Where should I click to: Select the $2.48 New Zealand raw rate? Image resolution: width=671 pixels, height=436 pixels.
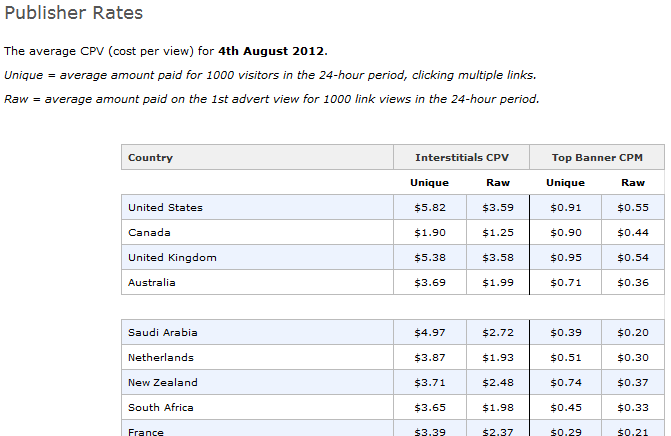point(498,382)
